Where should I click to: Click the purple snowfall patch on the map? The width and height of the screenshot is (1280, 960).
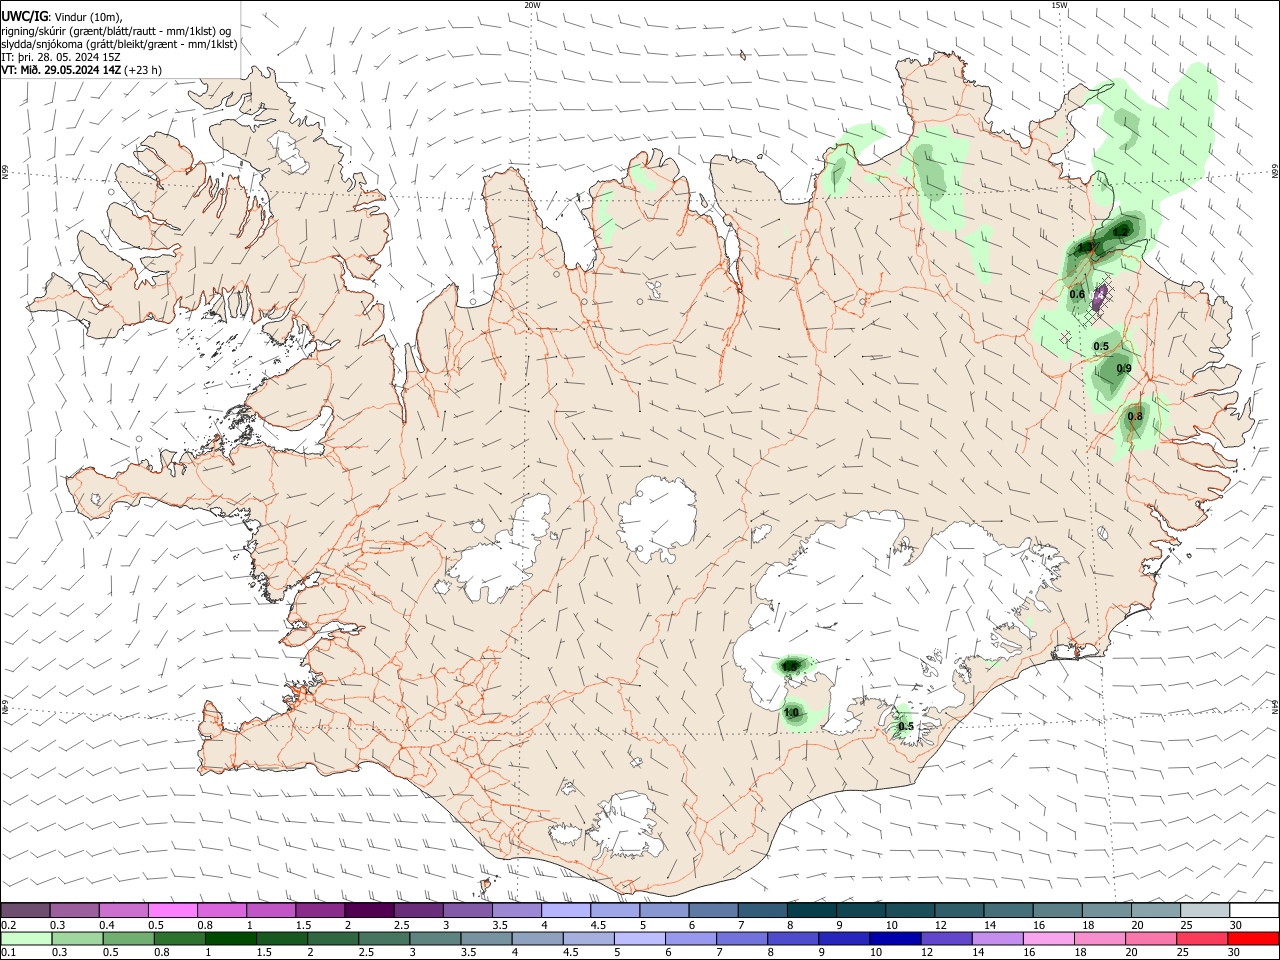[1099, 296]
